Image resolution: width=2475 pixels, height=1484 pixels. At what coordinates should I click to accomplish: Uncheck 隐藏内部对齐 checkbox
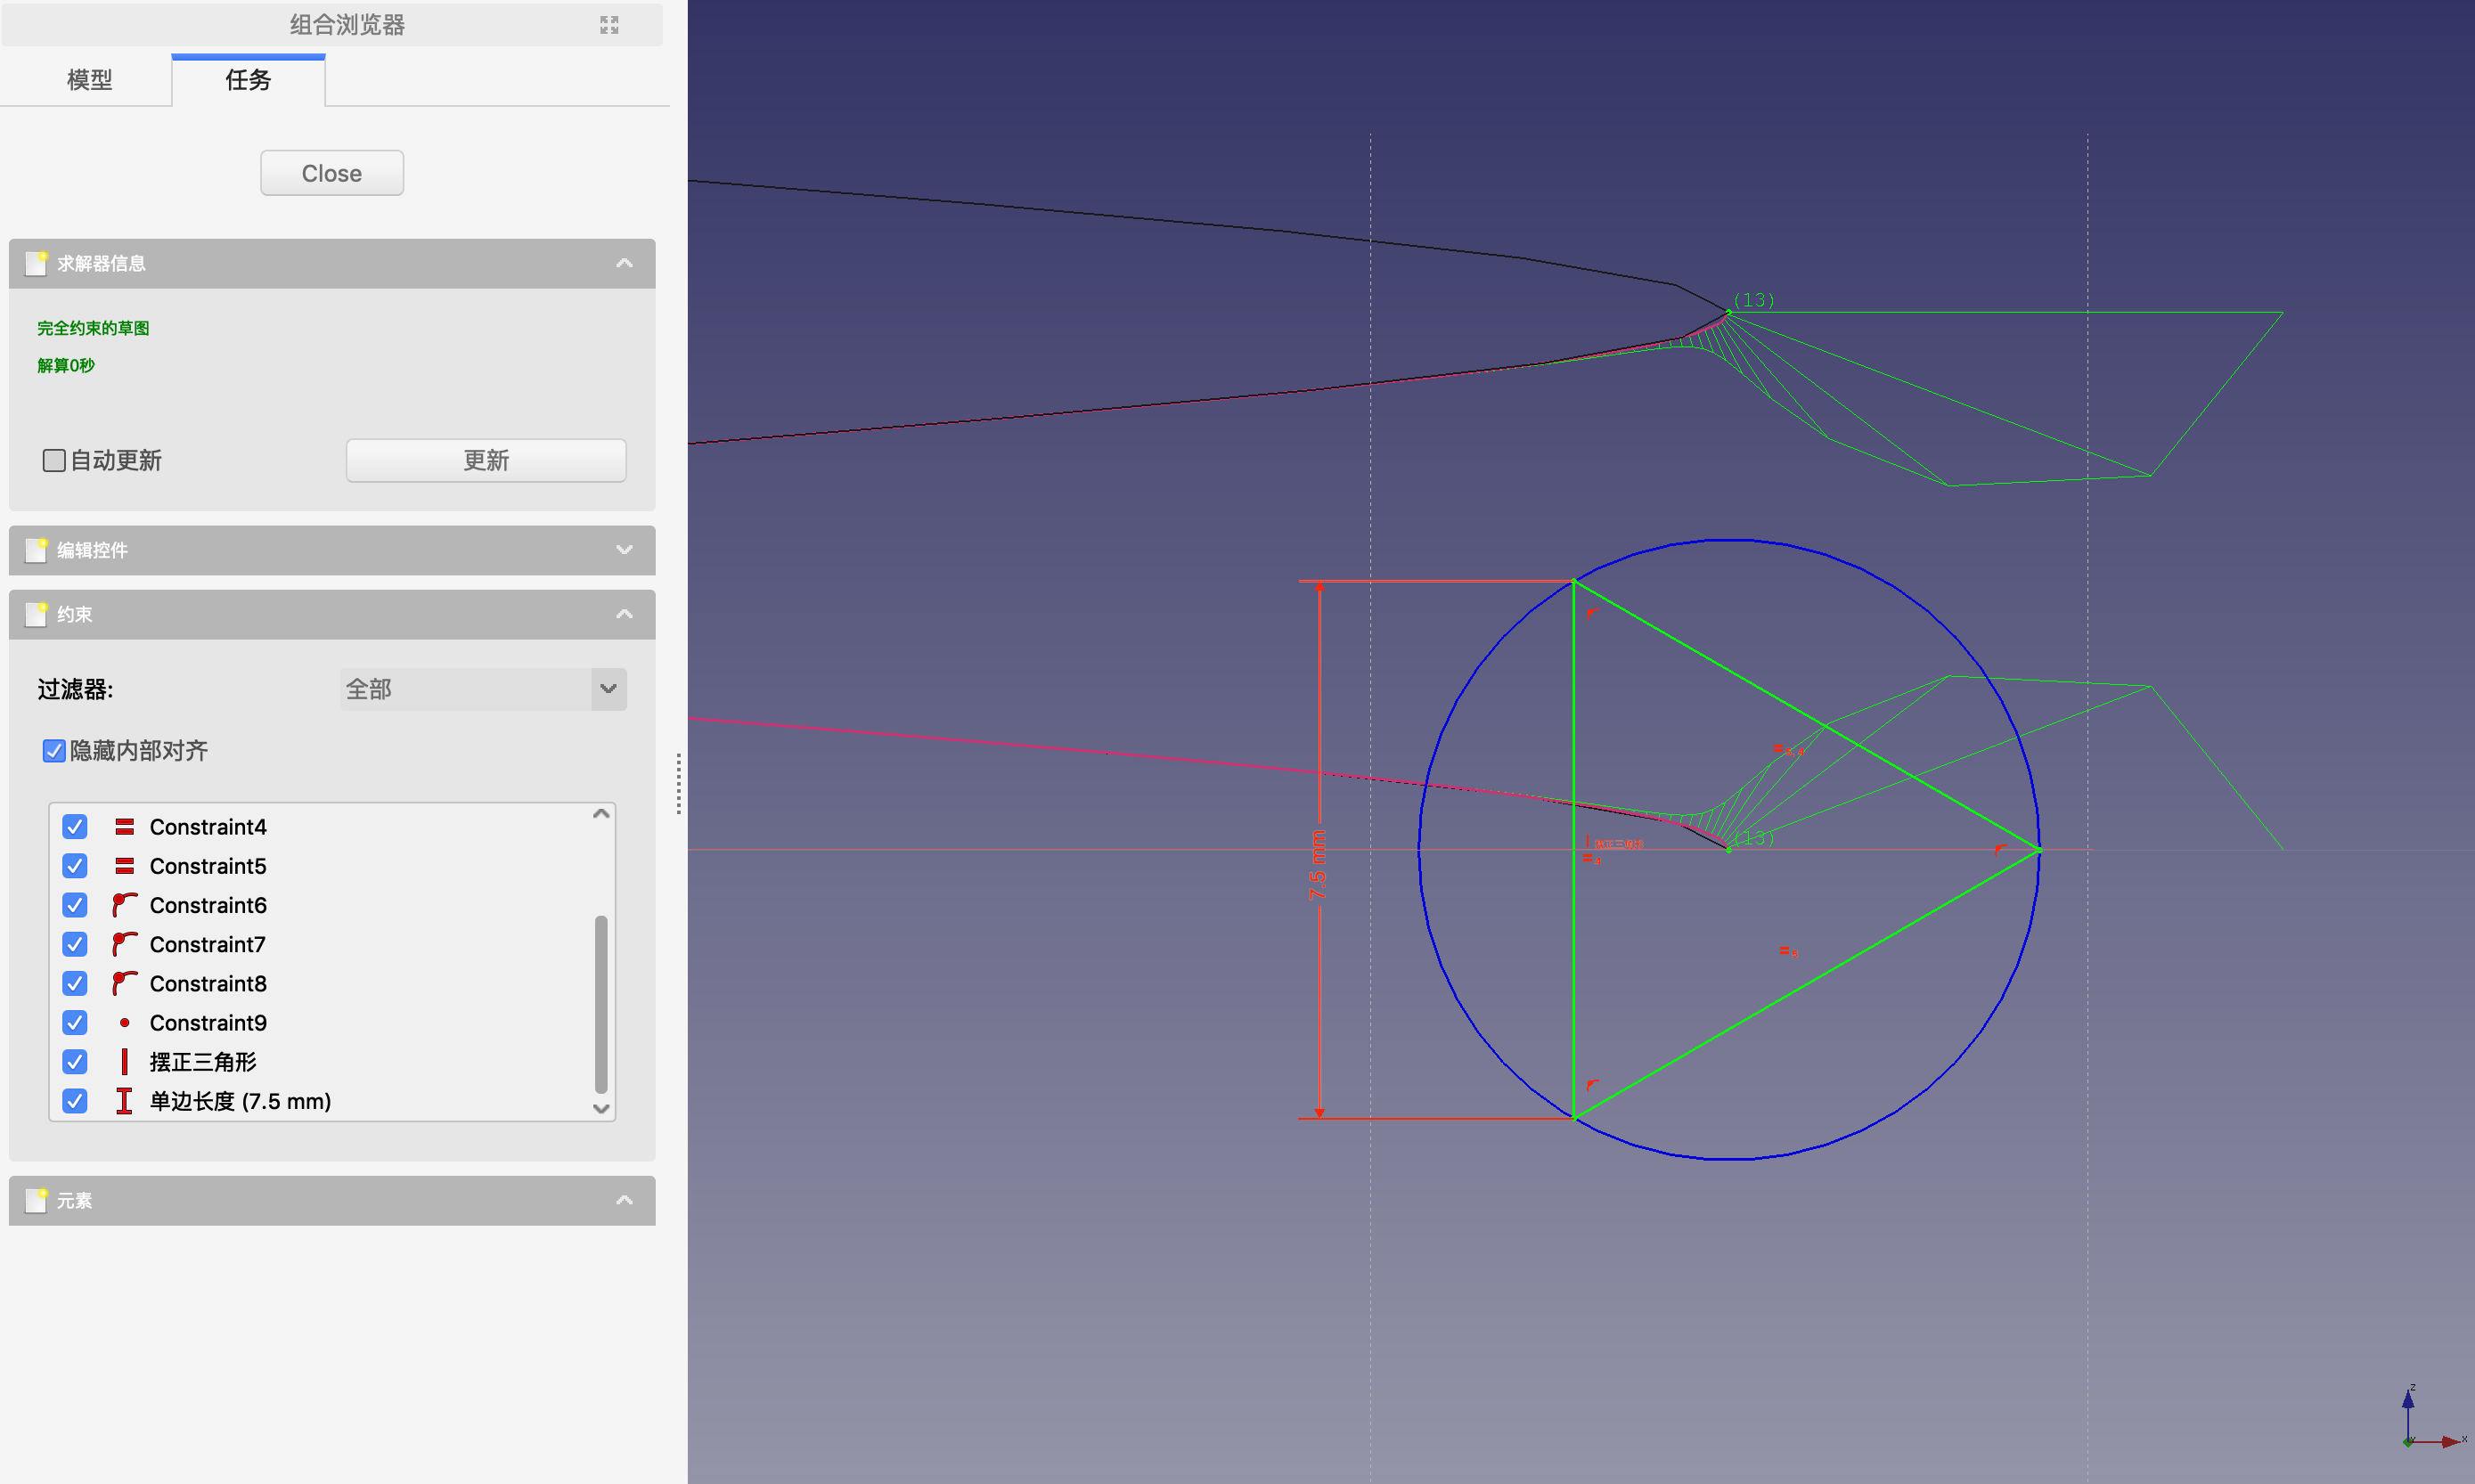coord(54,751)
